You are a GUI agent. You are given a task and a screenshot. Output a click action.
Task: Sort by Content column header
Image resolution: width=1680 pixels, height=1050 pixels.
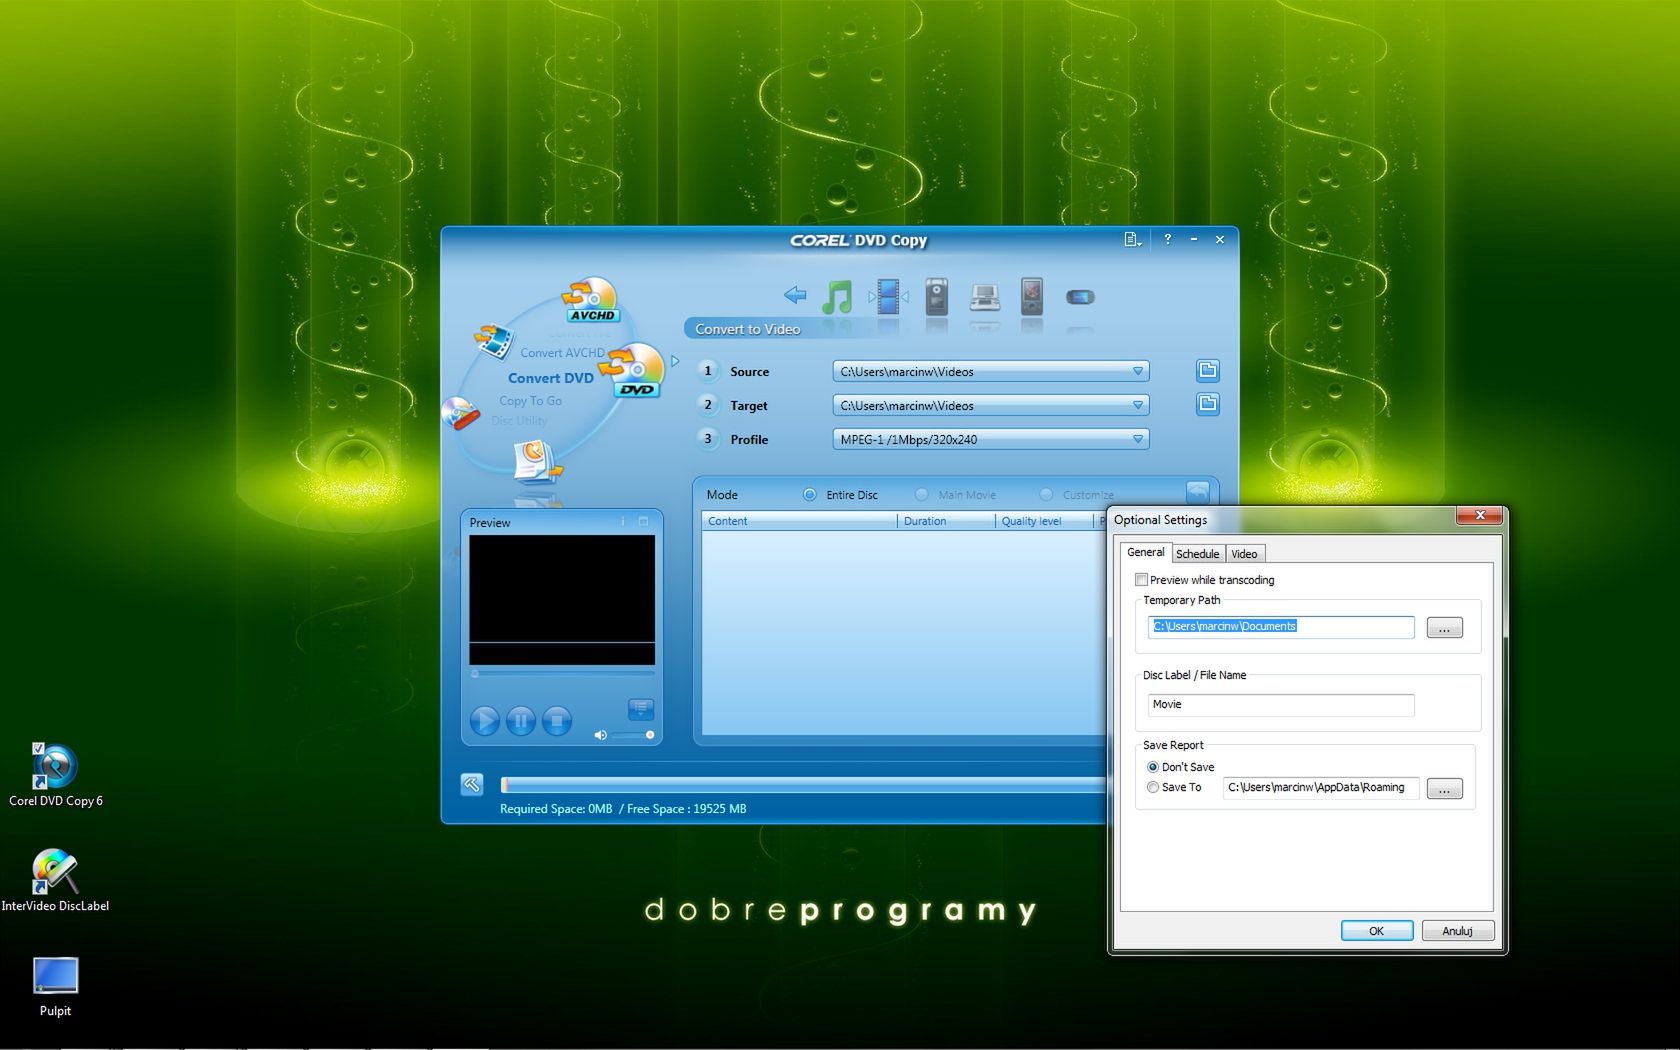point(799,521)
